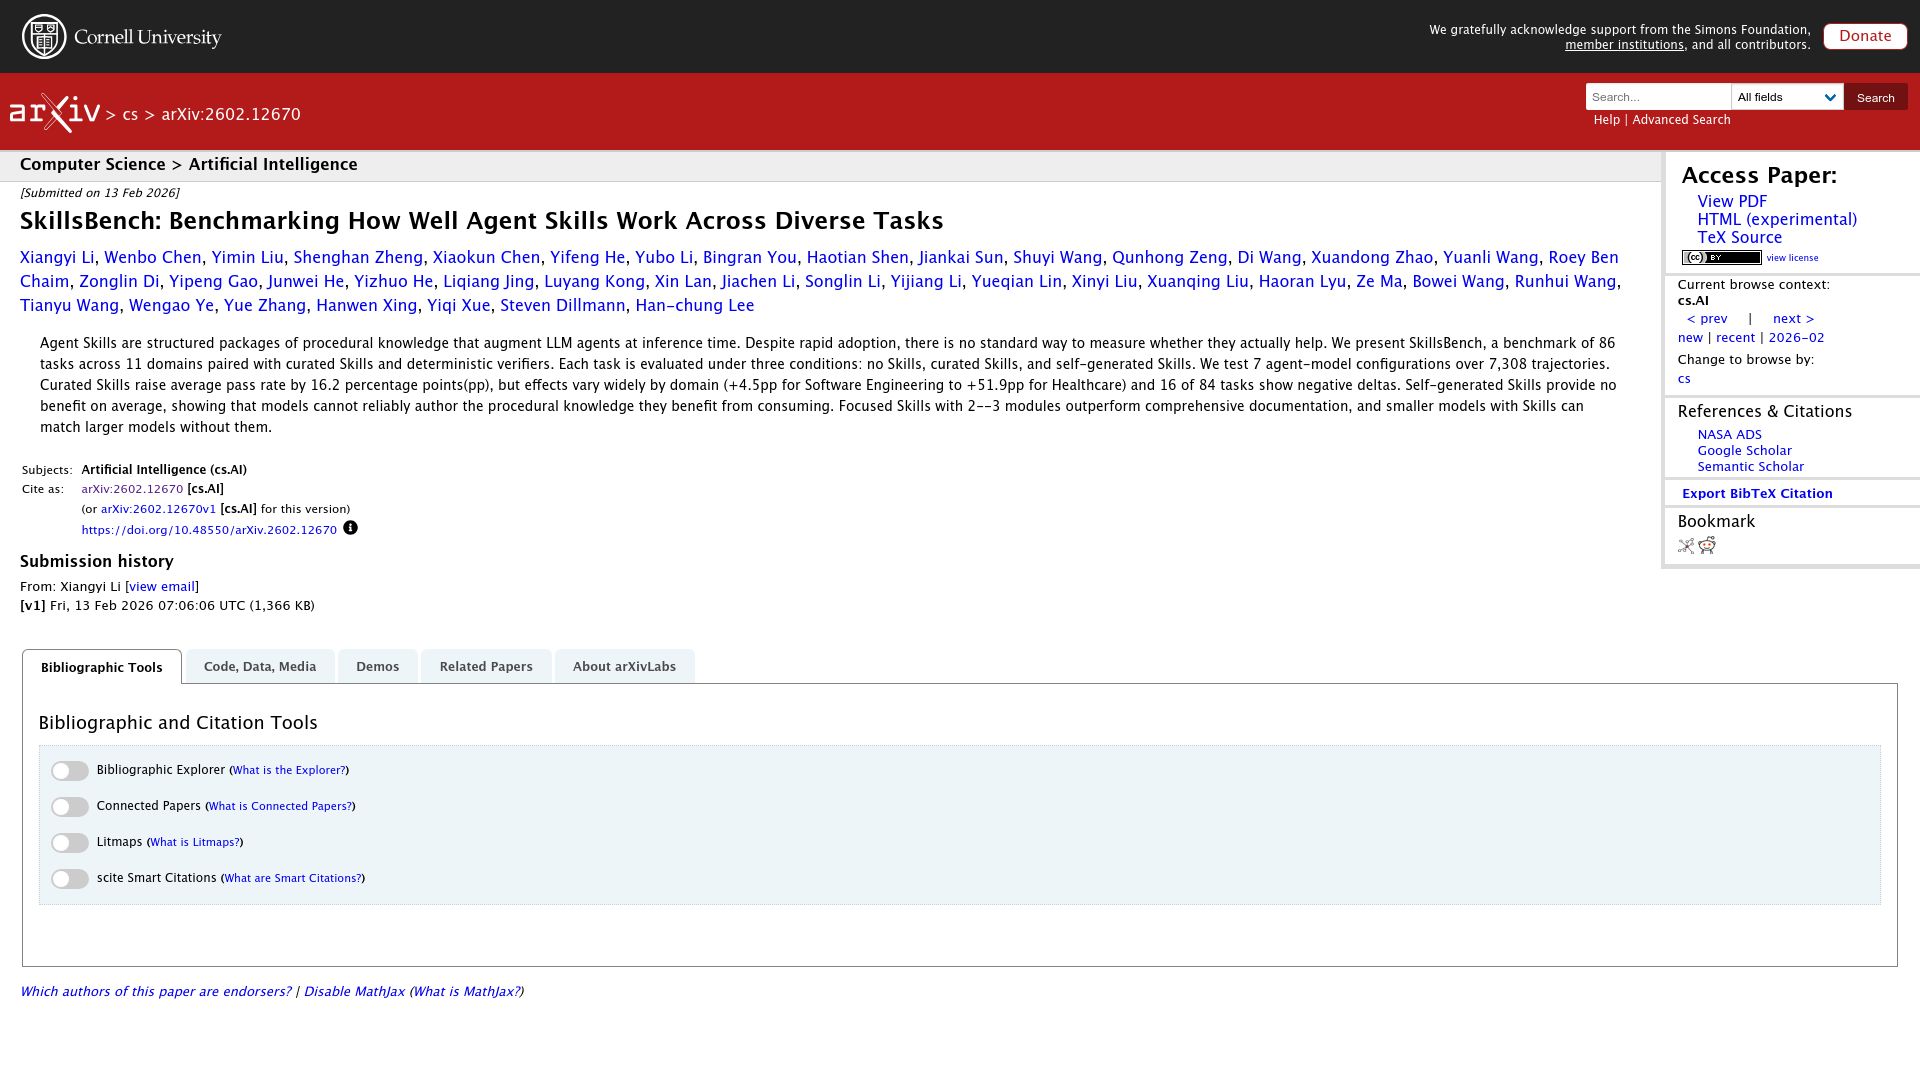Image resolution: width=1920 pixels, height=1080 pixels.
Task: Open the Help link near search
Action: (x=1606, y=120)
